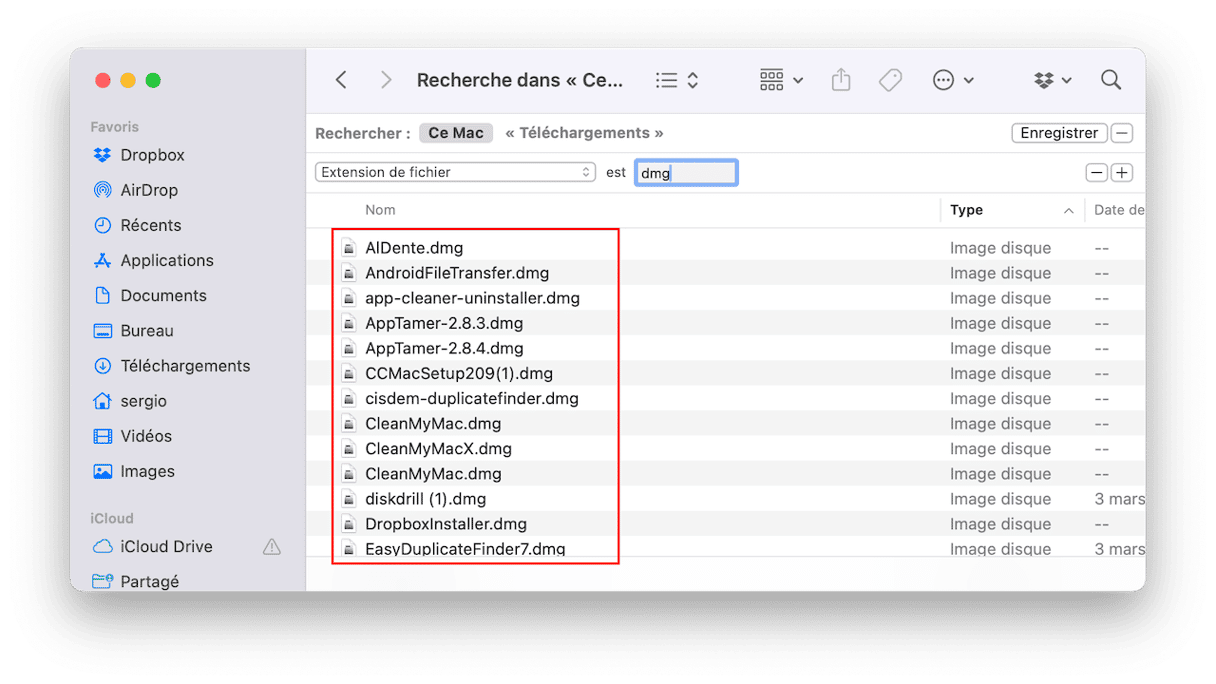1216x684 pixels.
Task: Click the Enregistrer button
Action: (x=1058, y=133)
